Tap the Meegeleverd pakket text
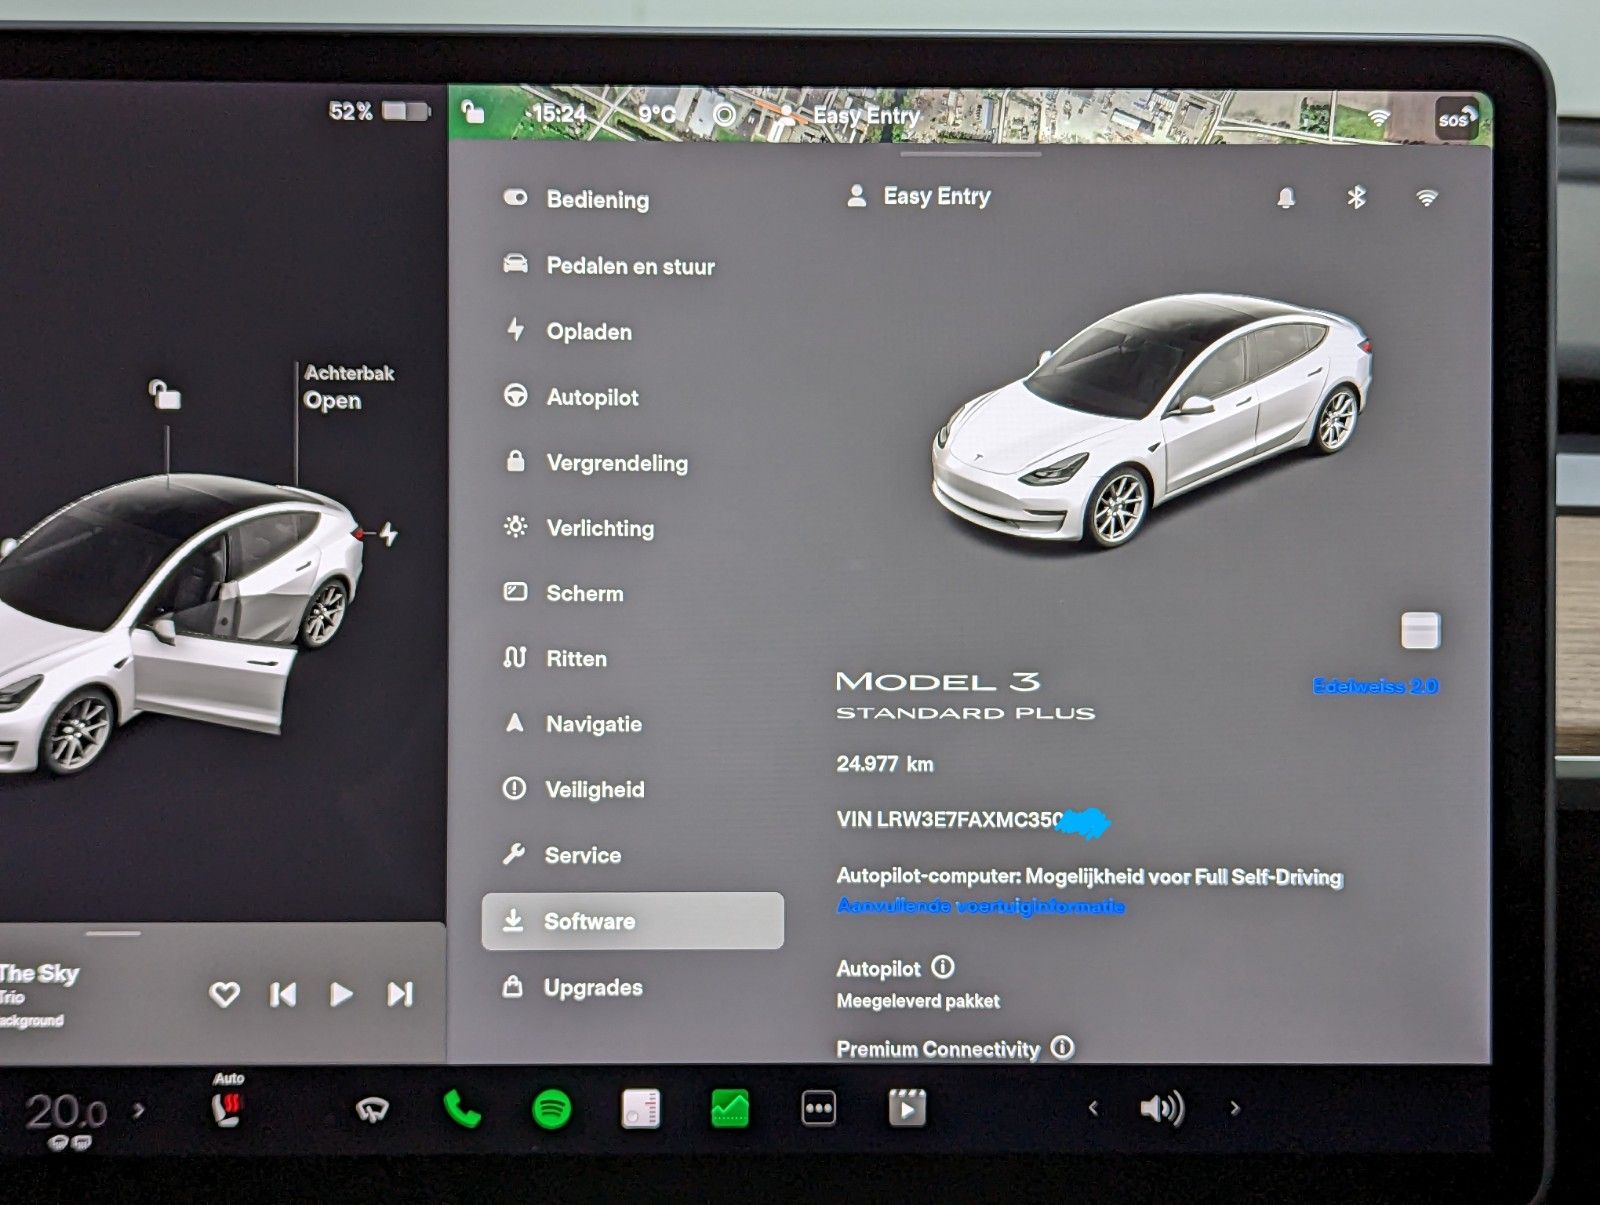Screen dimensions: 1600x1205 tap(918, 1001)
